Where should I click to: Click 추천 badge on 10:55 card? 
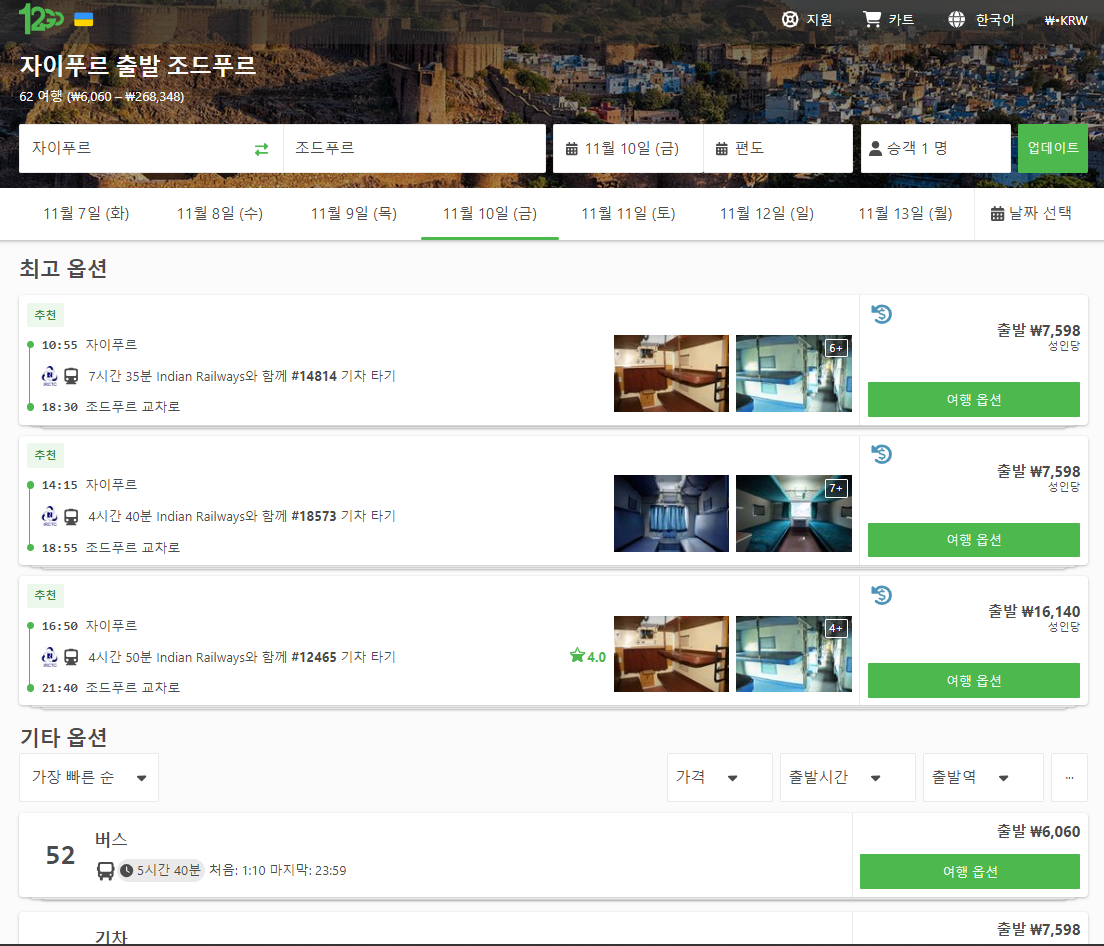tap(45, 315)
